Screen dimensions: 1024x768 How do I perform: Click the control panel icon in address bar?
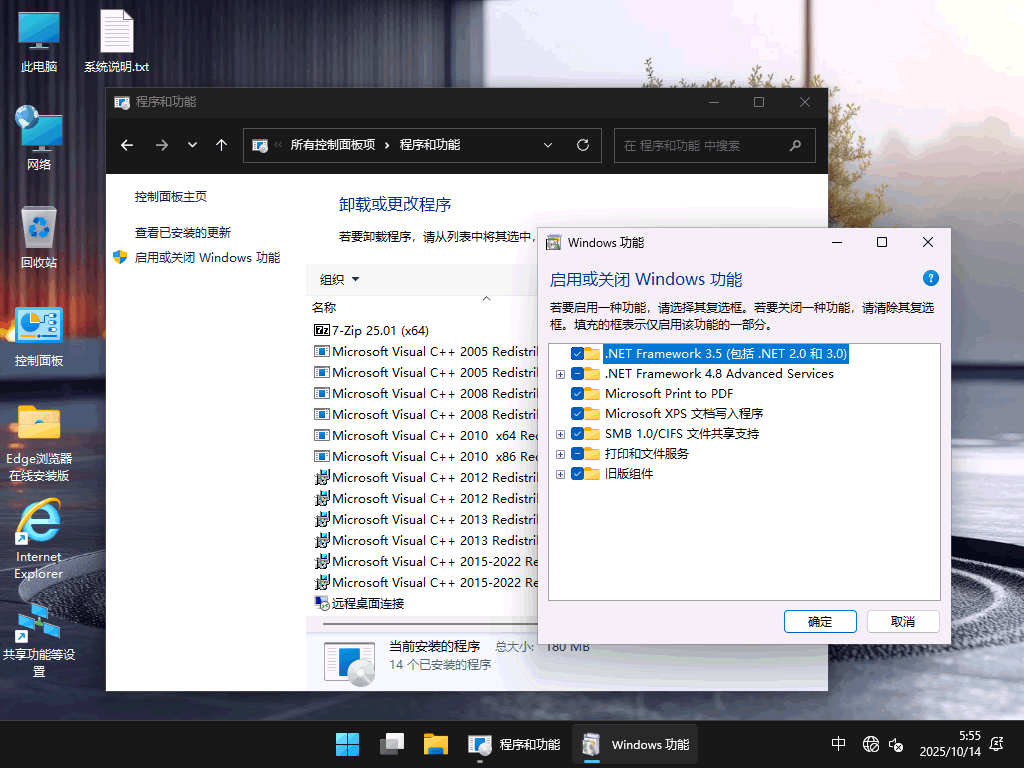click(x=260, y=145)
